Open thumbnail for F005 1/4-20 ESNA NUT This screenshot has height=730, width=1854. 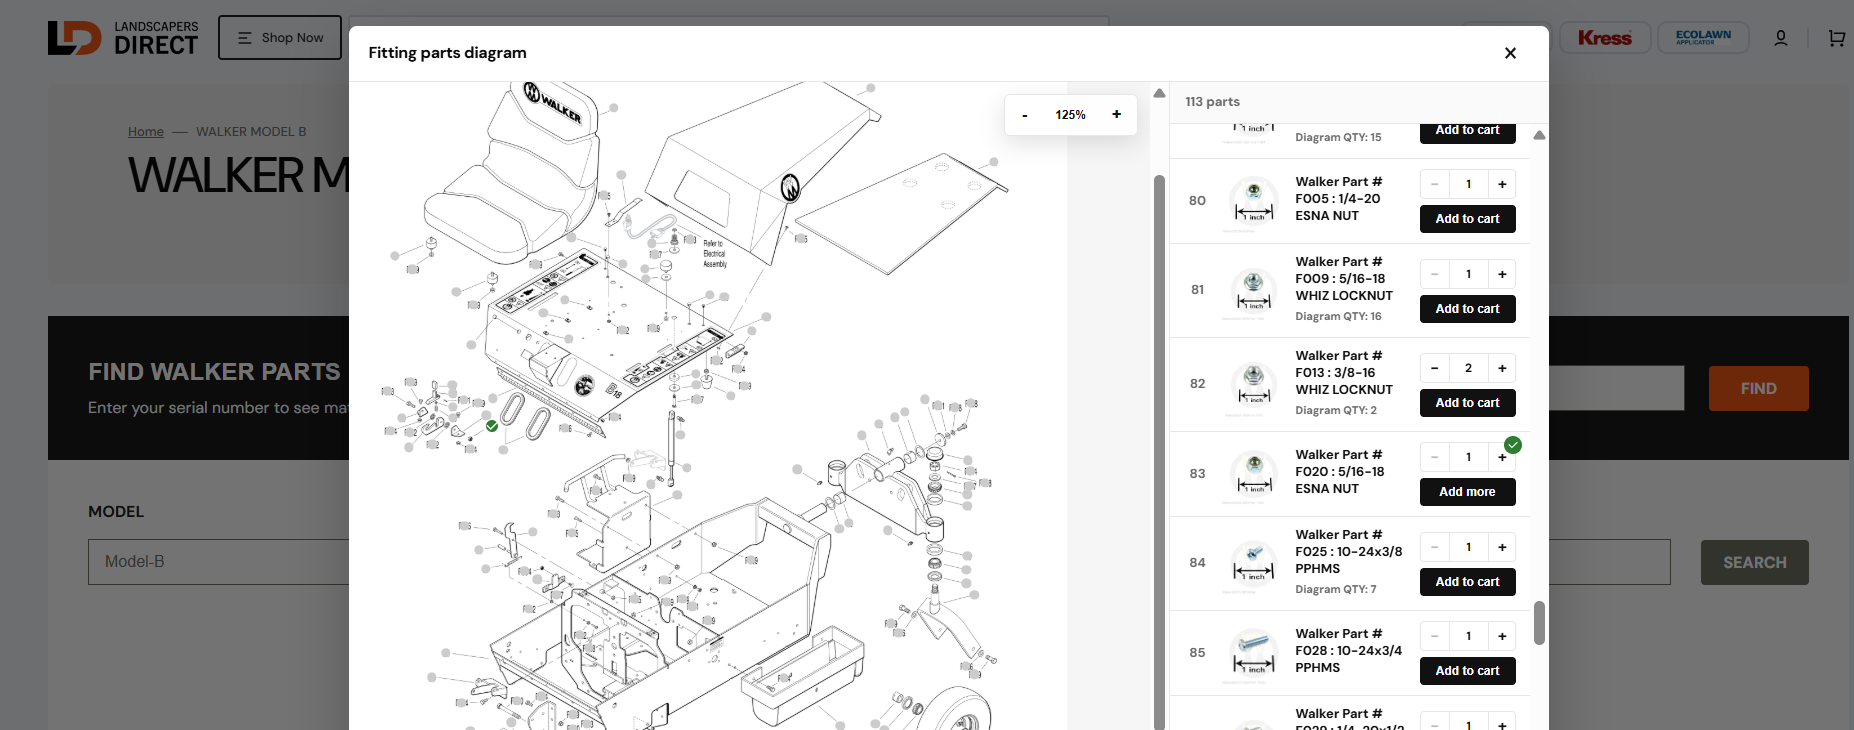click(x=1253, y=200)
